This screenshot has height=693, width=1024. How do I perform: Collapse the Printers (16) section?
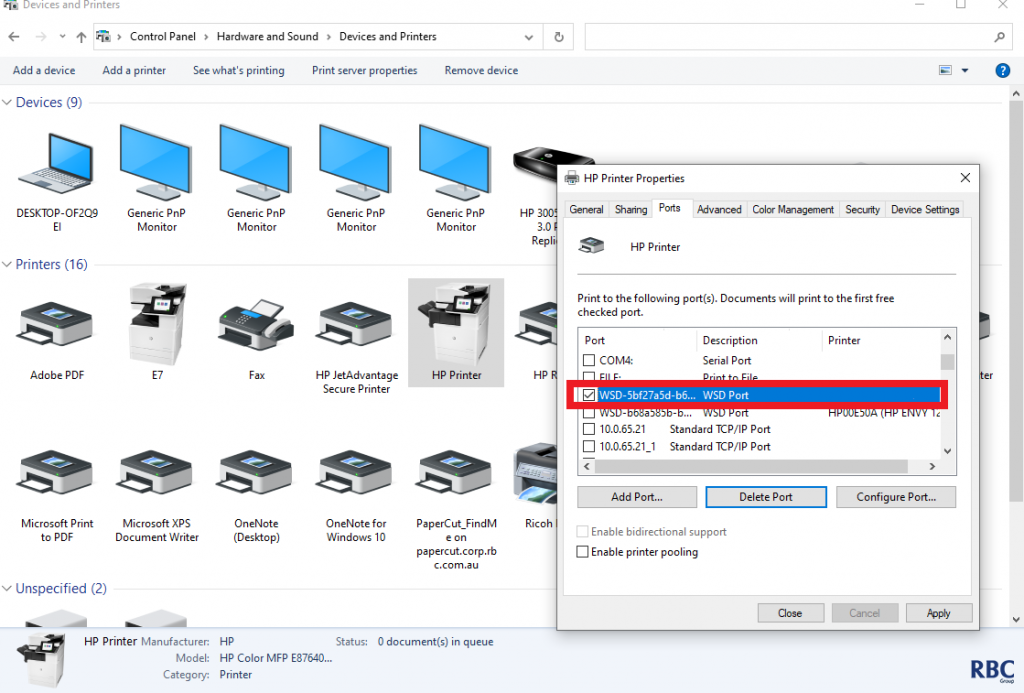[8, 265]
